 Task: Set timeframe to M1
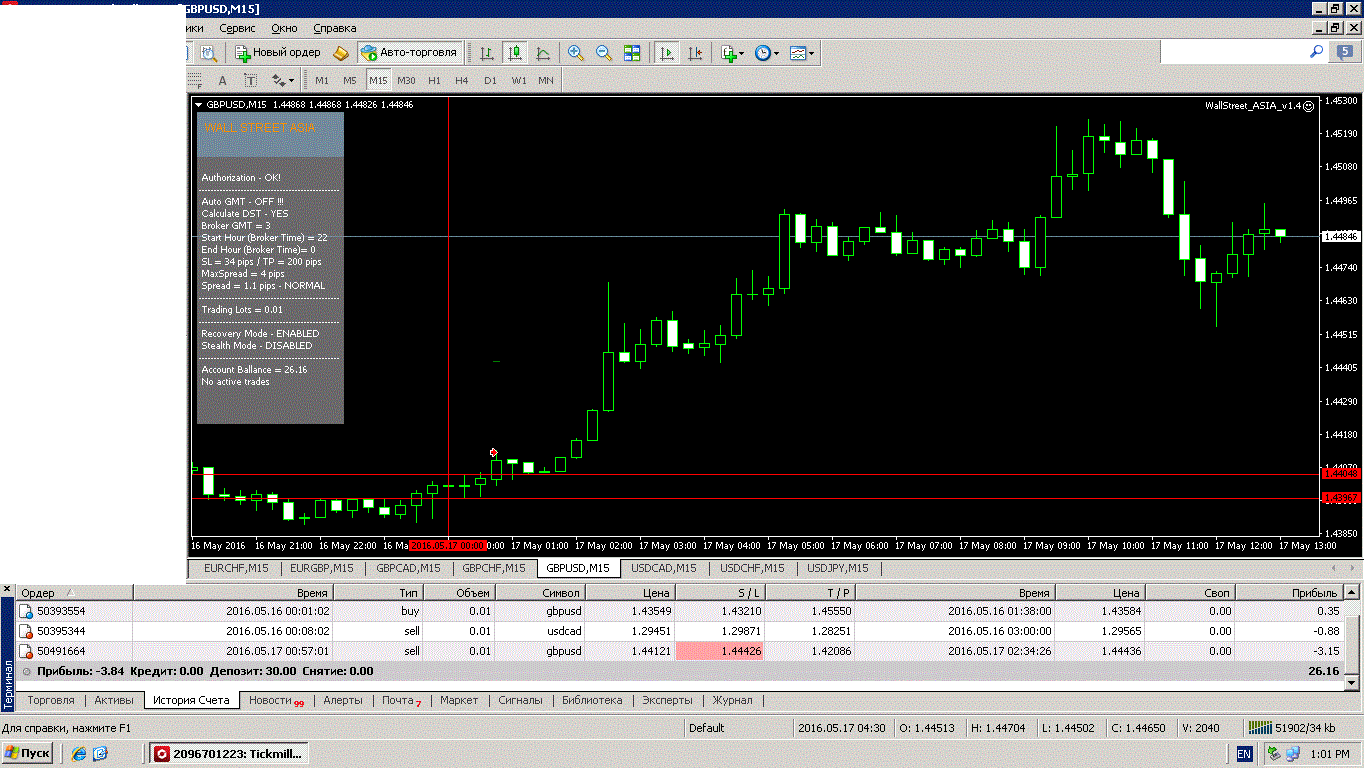point(322,80)
